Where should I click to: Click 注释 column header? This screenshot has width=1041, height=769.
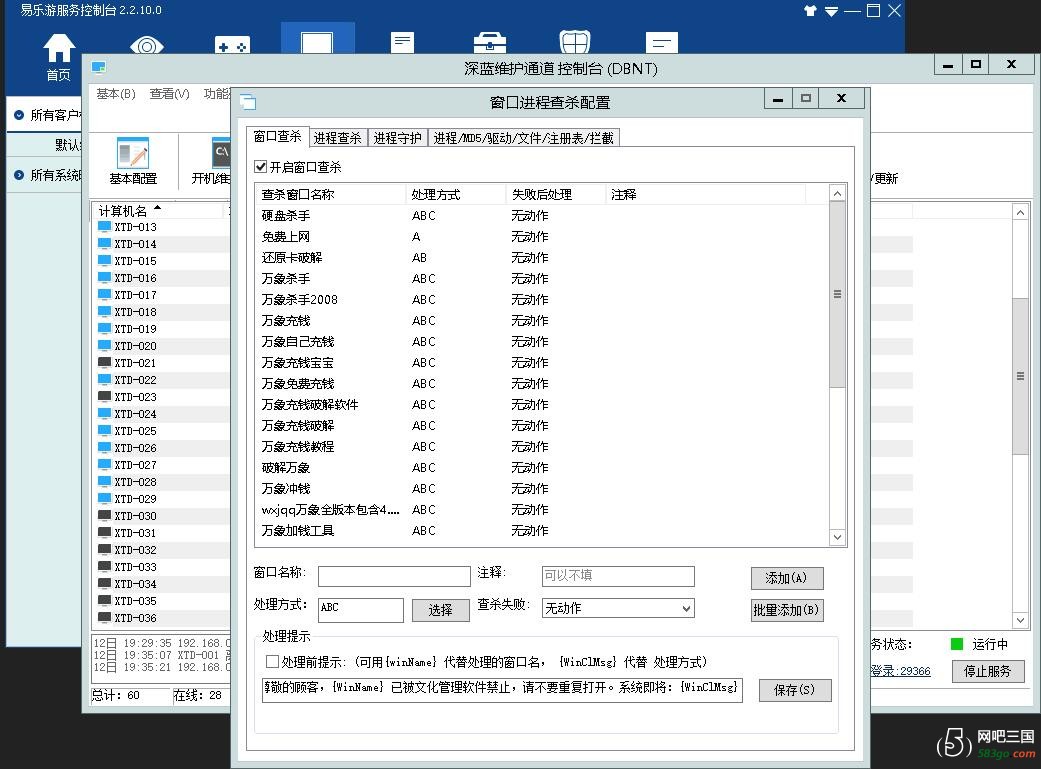706,195
